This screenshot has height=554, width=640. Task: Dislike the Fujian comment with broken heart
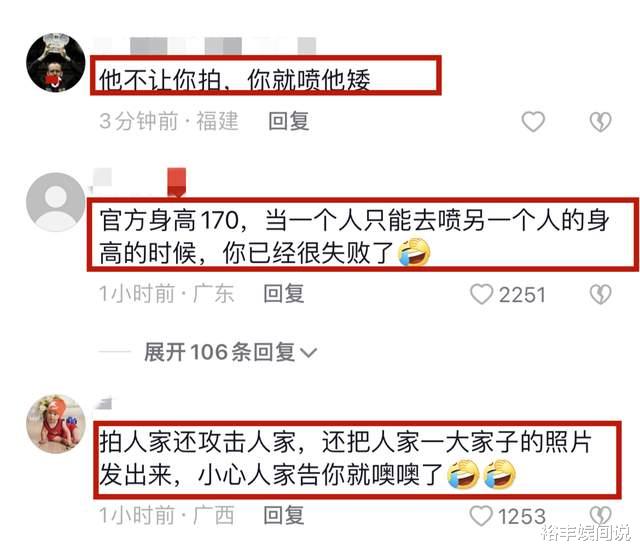[600, 122]
